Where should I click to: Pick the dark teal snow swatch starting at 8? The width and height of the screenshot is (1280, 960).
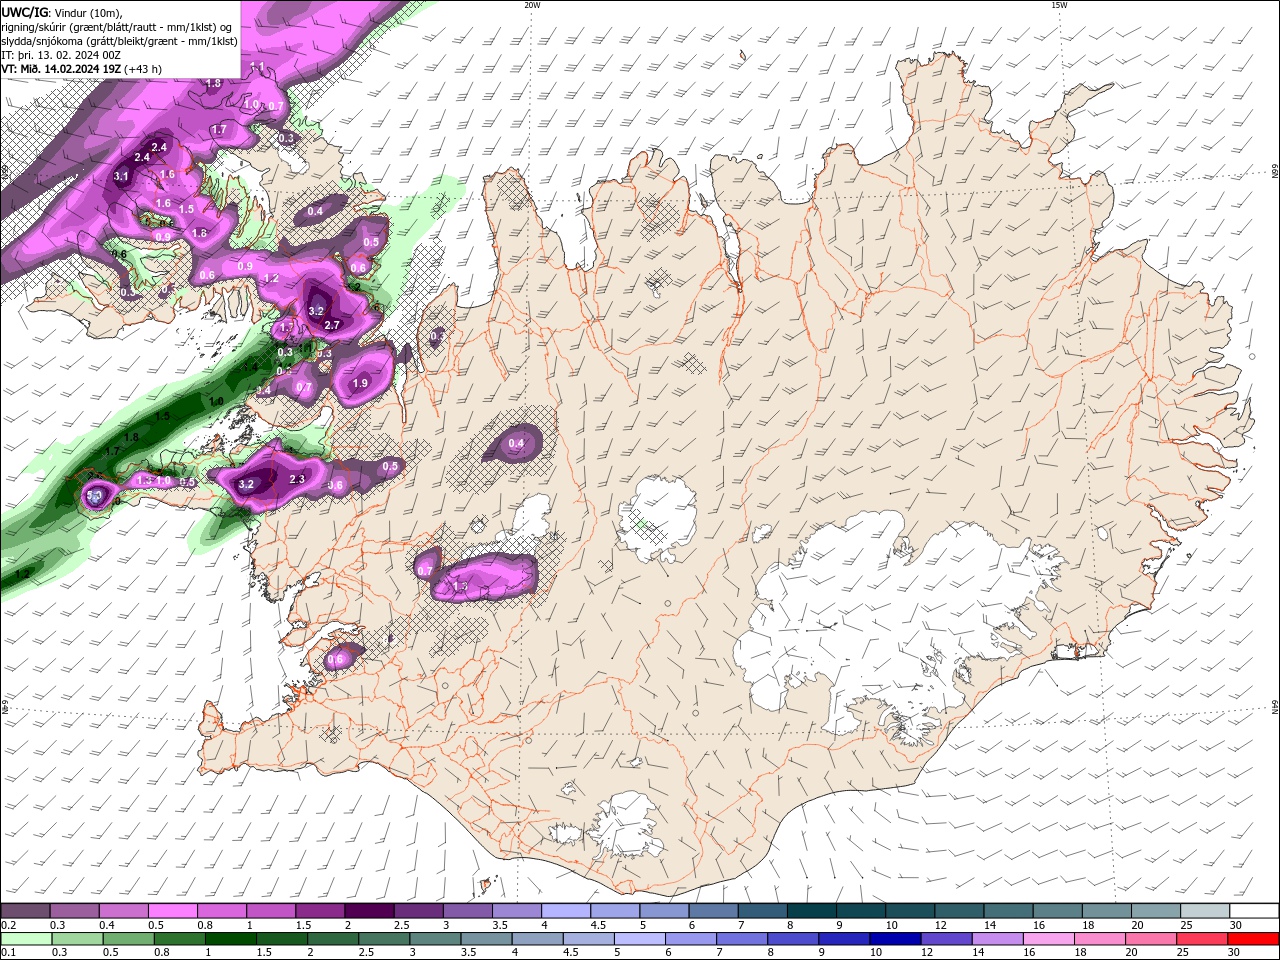812,911
